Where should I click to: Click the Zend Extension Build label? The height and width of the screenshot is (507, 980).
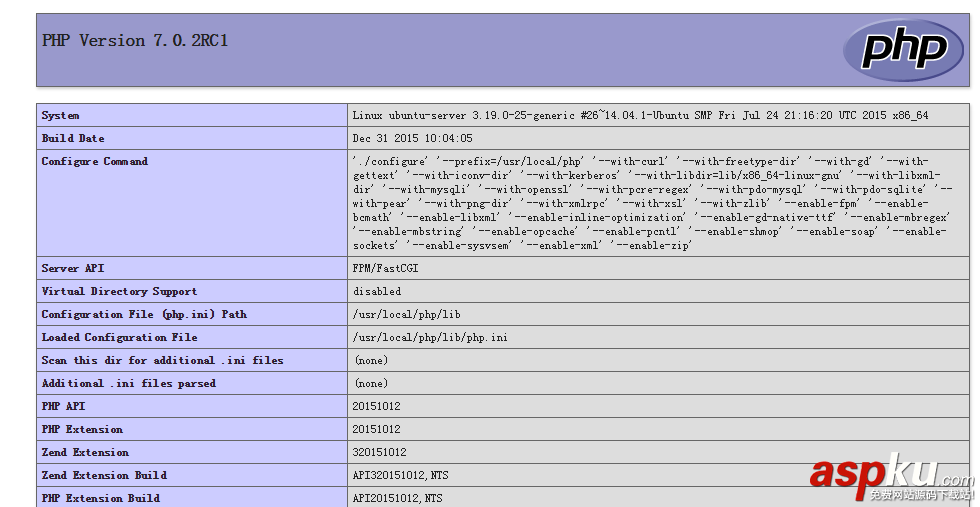point(104,476)
